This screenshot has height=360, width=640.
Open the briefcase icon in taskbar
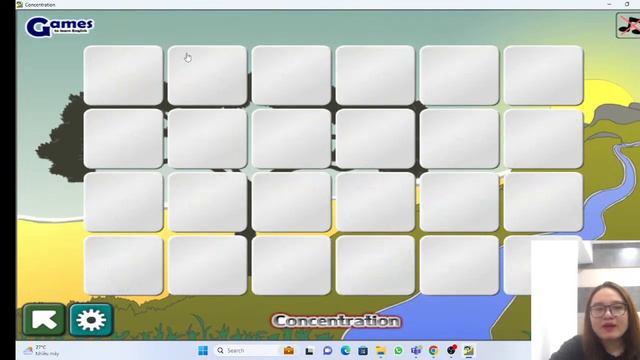[289, 351]
